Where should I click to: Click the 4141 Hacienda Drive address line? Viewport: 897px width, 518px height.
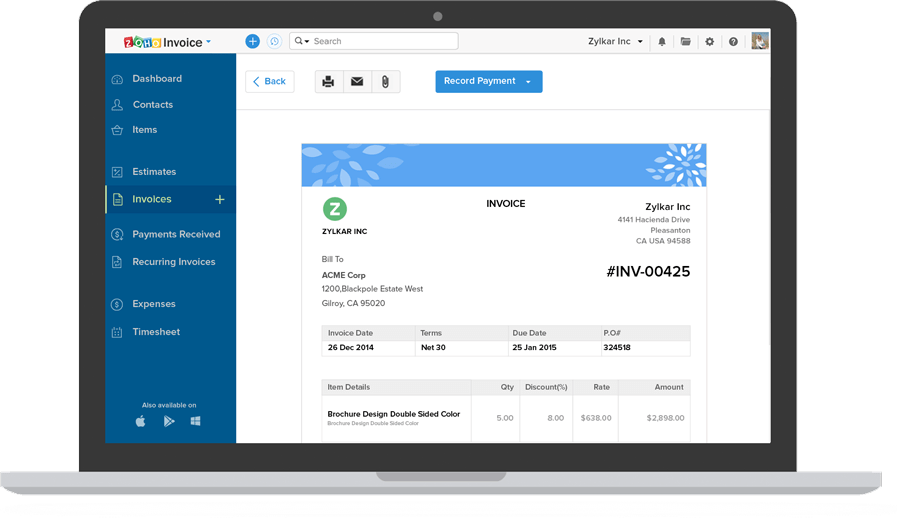click(654, 220)
